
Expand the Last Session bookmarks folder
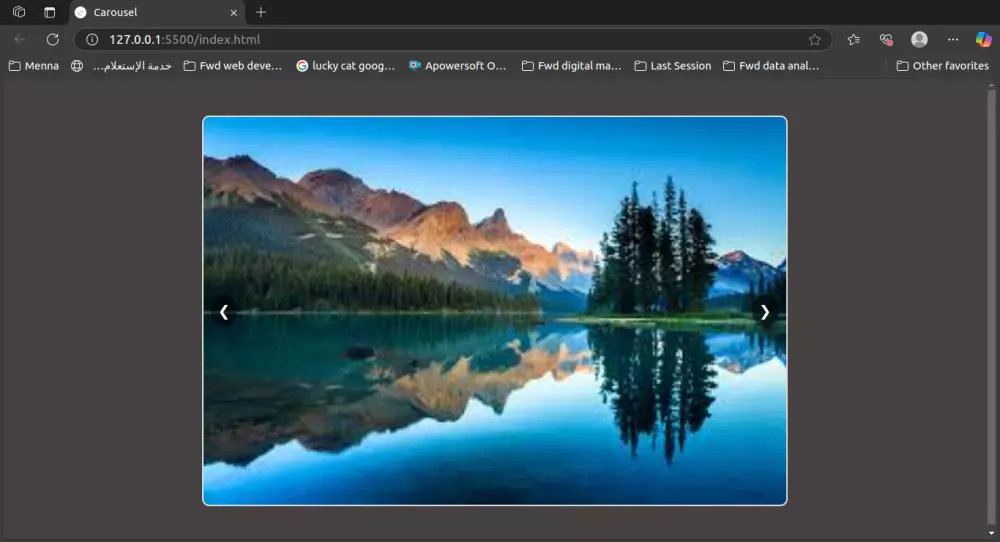673,66
